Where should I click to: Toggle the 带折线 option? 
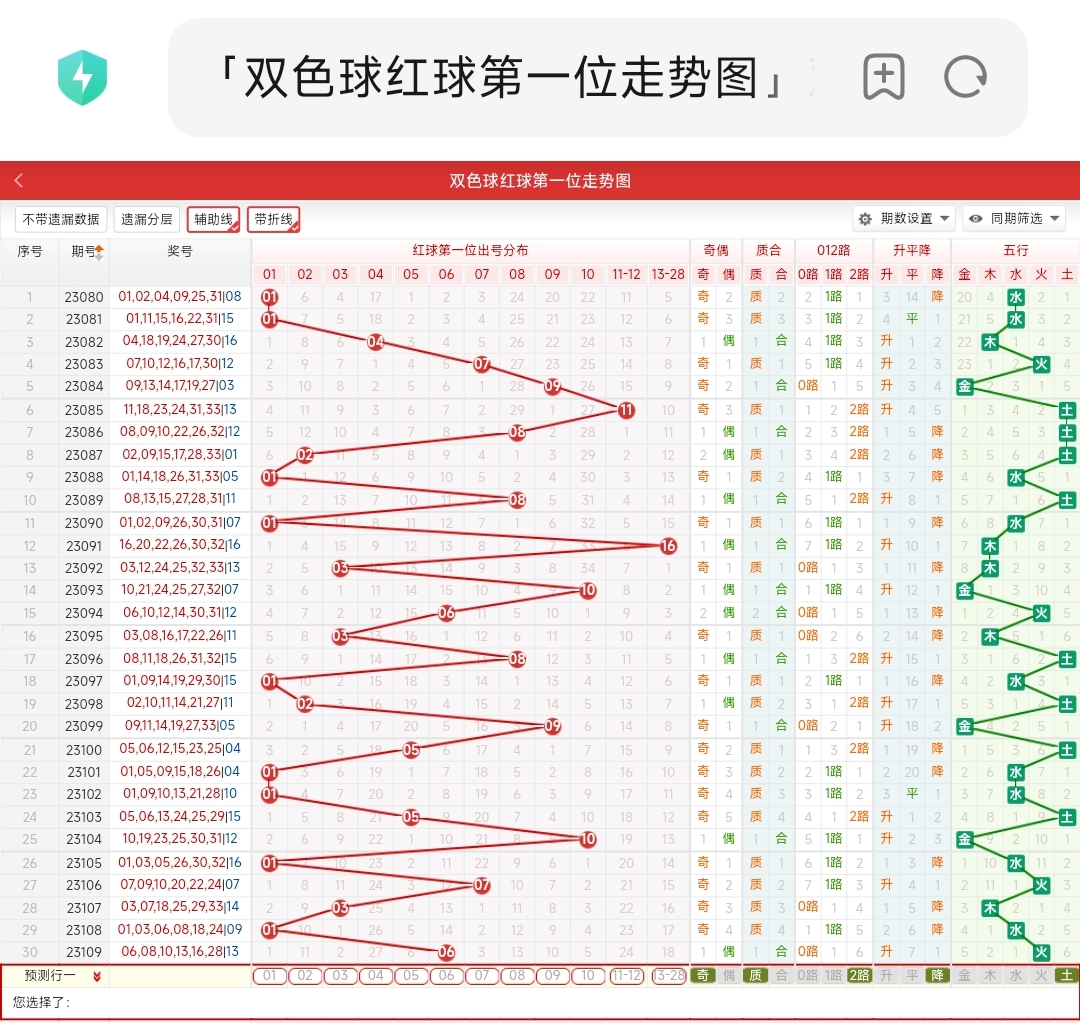pos(273,220)
